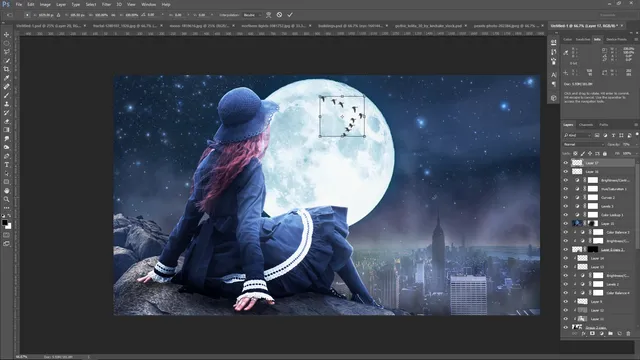This screenshot has height=360, width=640.
Task: Switch to the Paths tab
Action: (604, 125)
